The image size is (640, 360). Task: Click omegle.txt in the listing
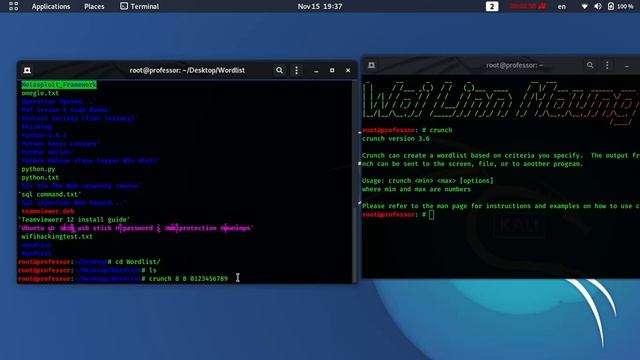[40, 93]
